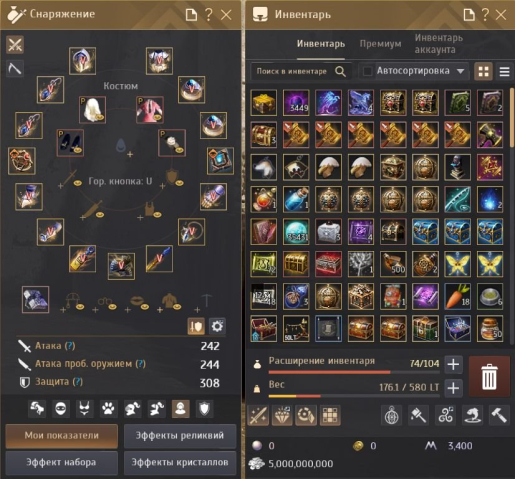The height and width of the screenshot is (479, 515).
Task: Switch to the Премиум tab
Action: click(380, 44)
